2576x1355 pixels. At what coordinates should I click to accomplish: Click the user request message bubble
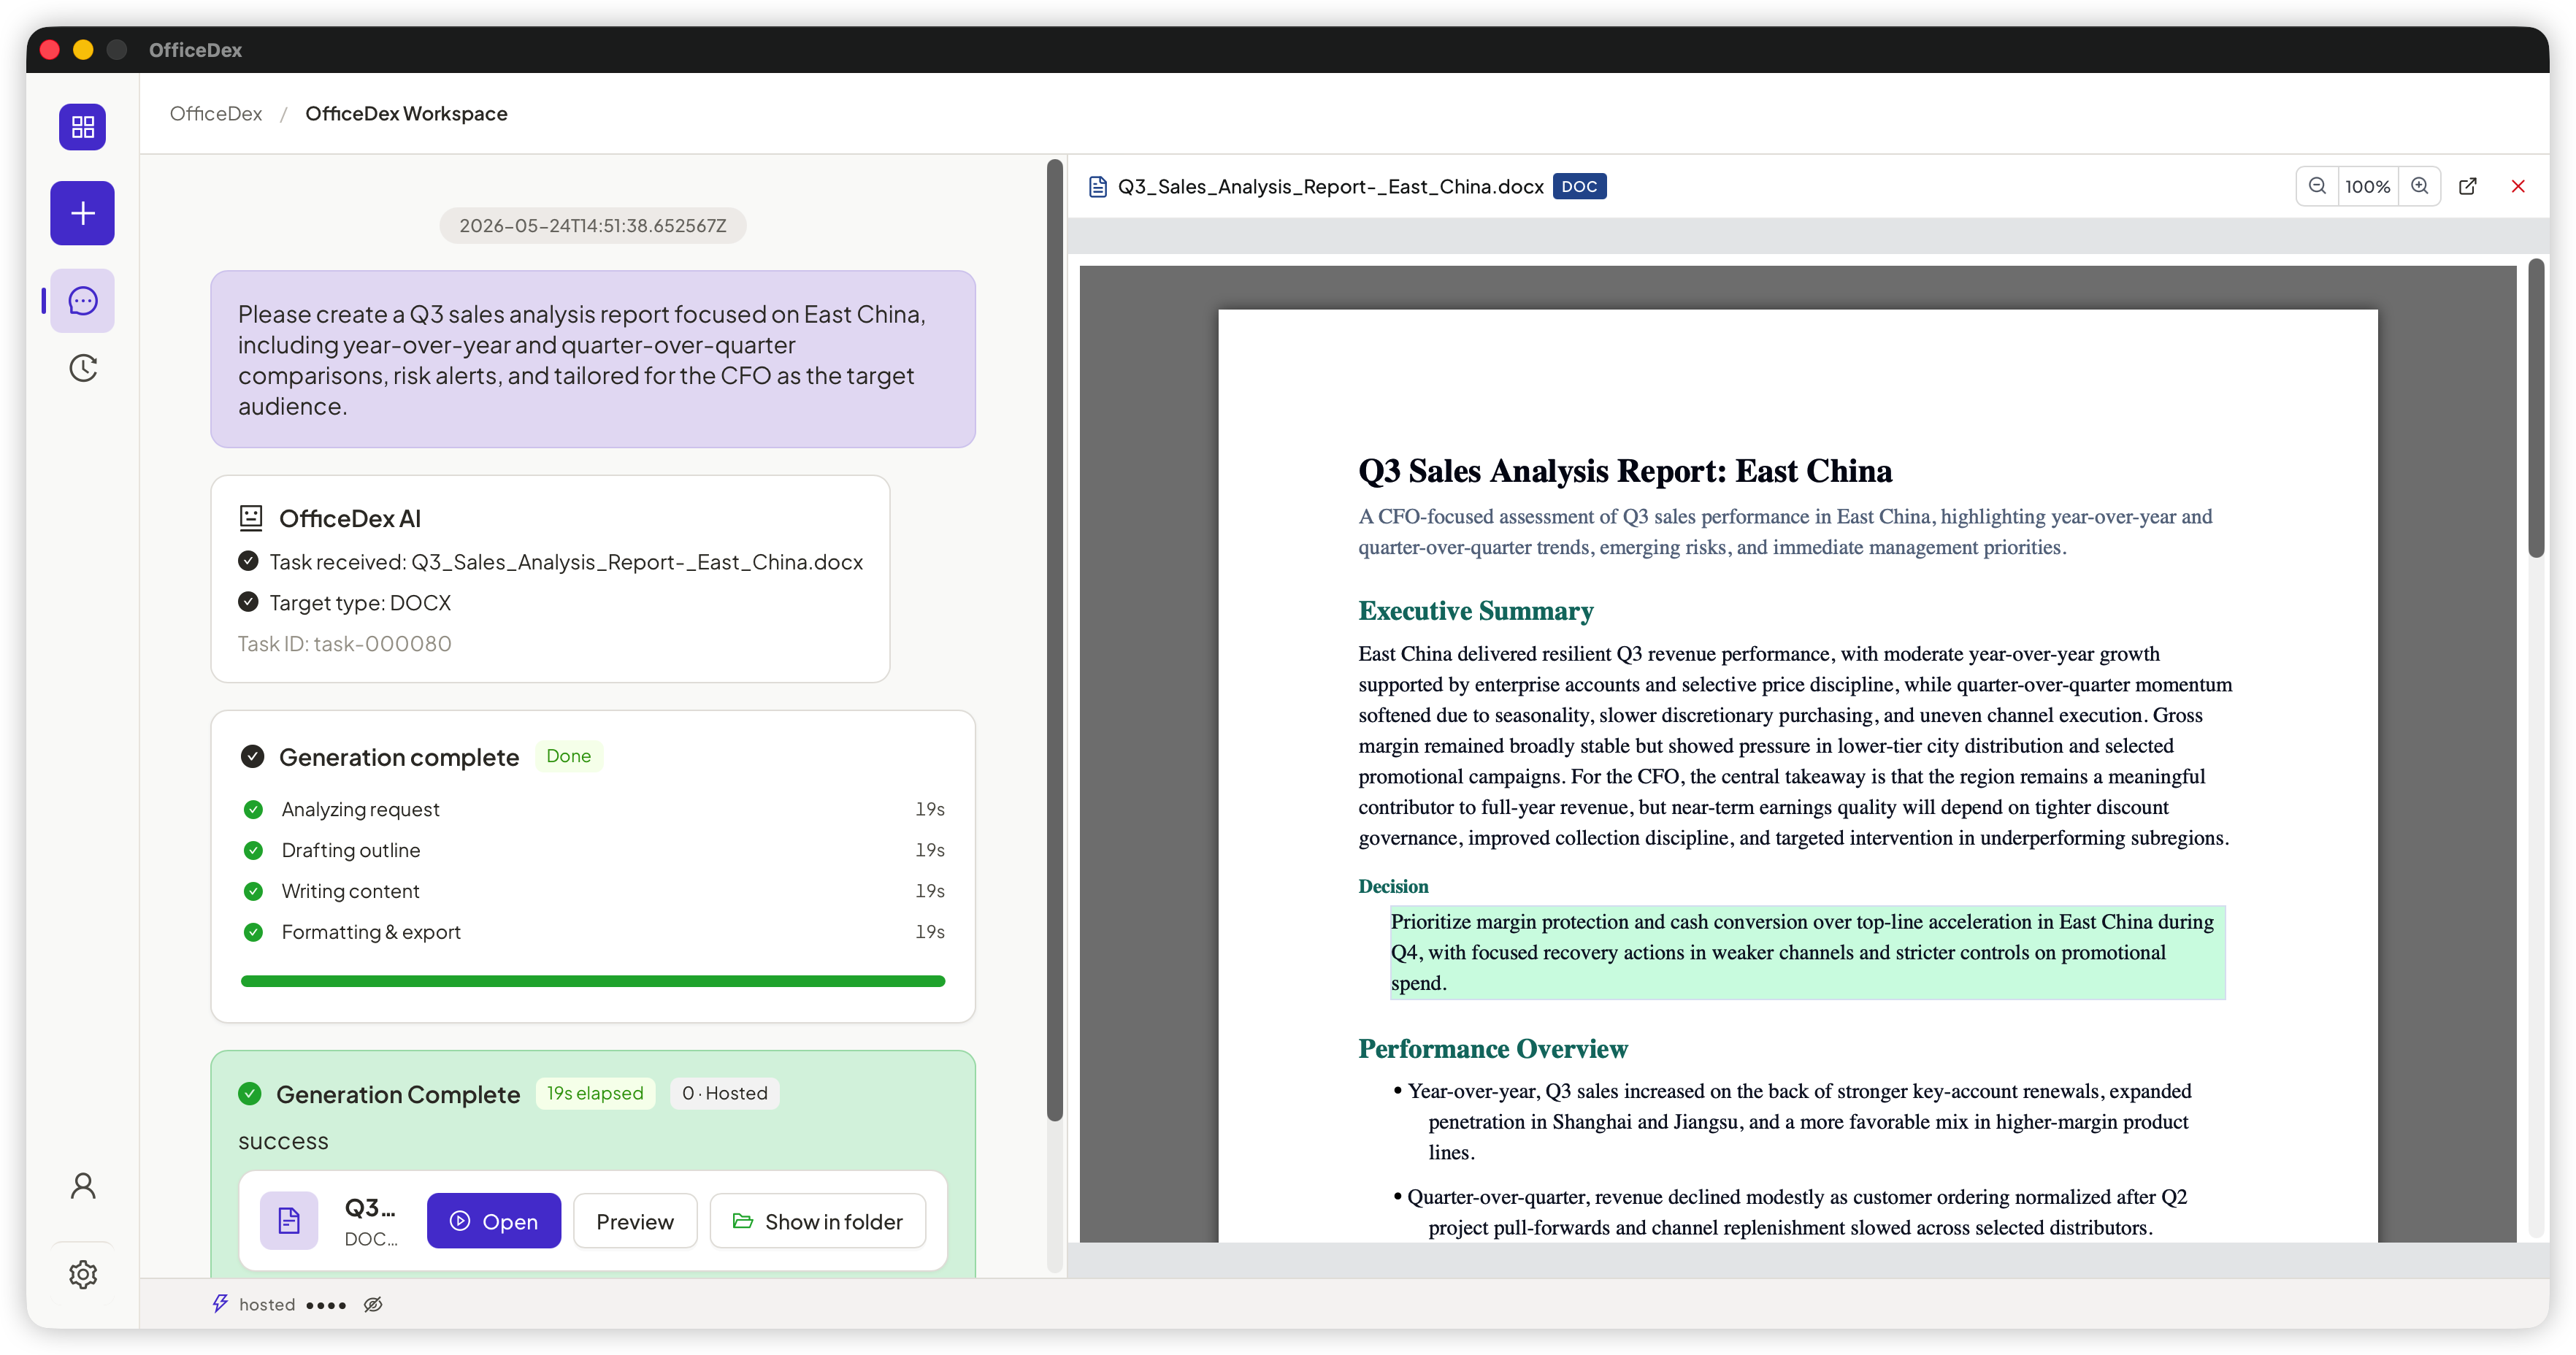pyautogui.click(x=593, y=359)
